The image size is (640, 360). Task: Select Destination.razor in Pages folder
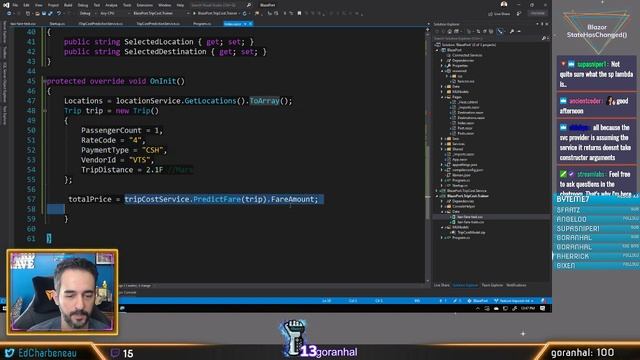[x=470, y=113]
